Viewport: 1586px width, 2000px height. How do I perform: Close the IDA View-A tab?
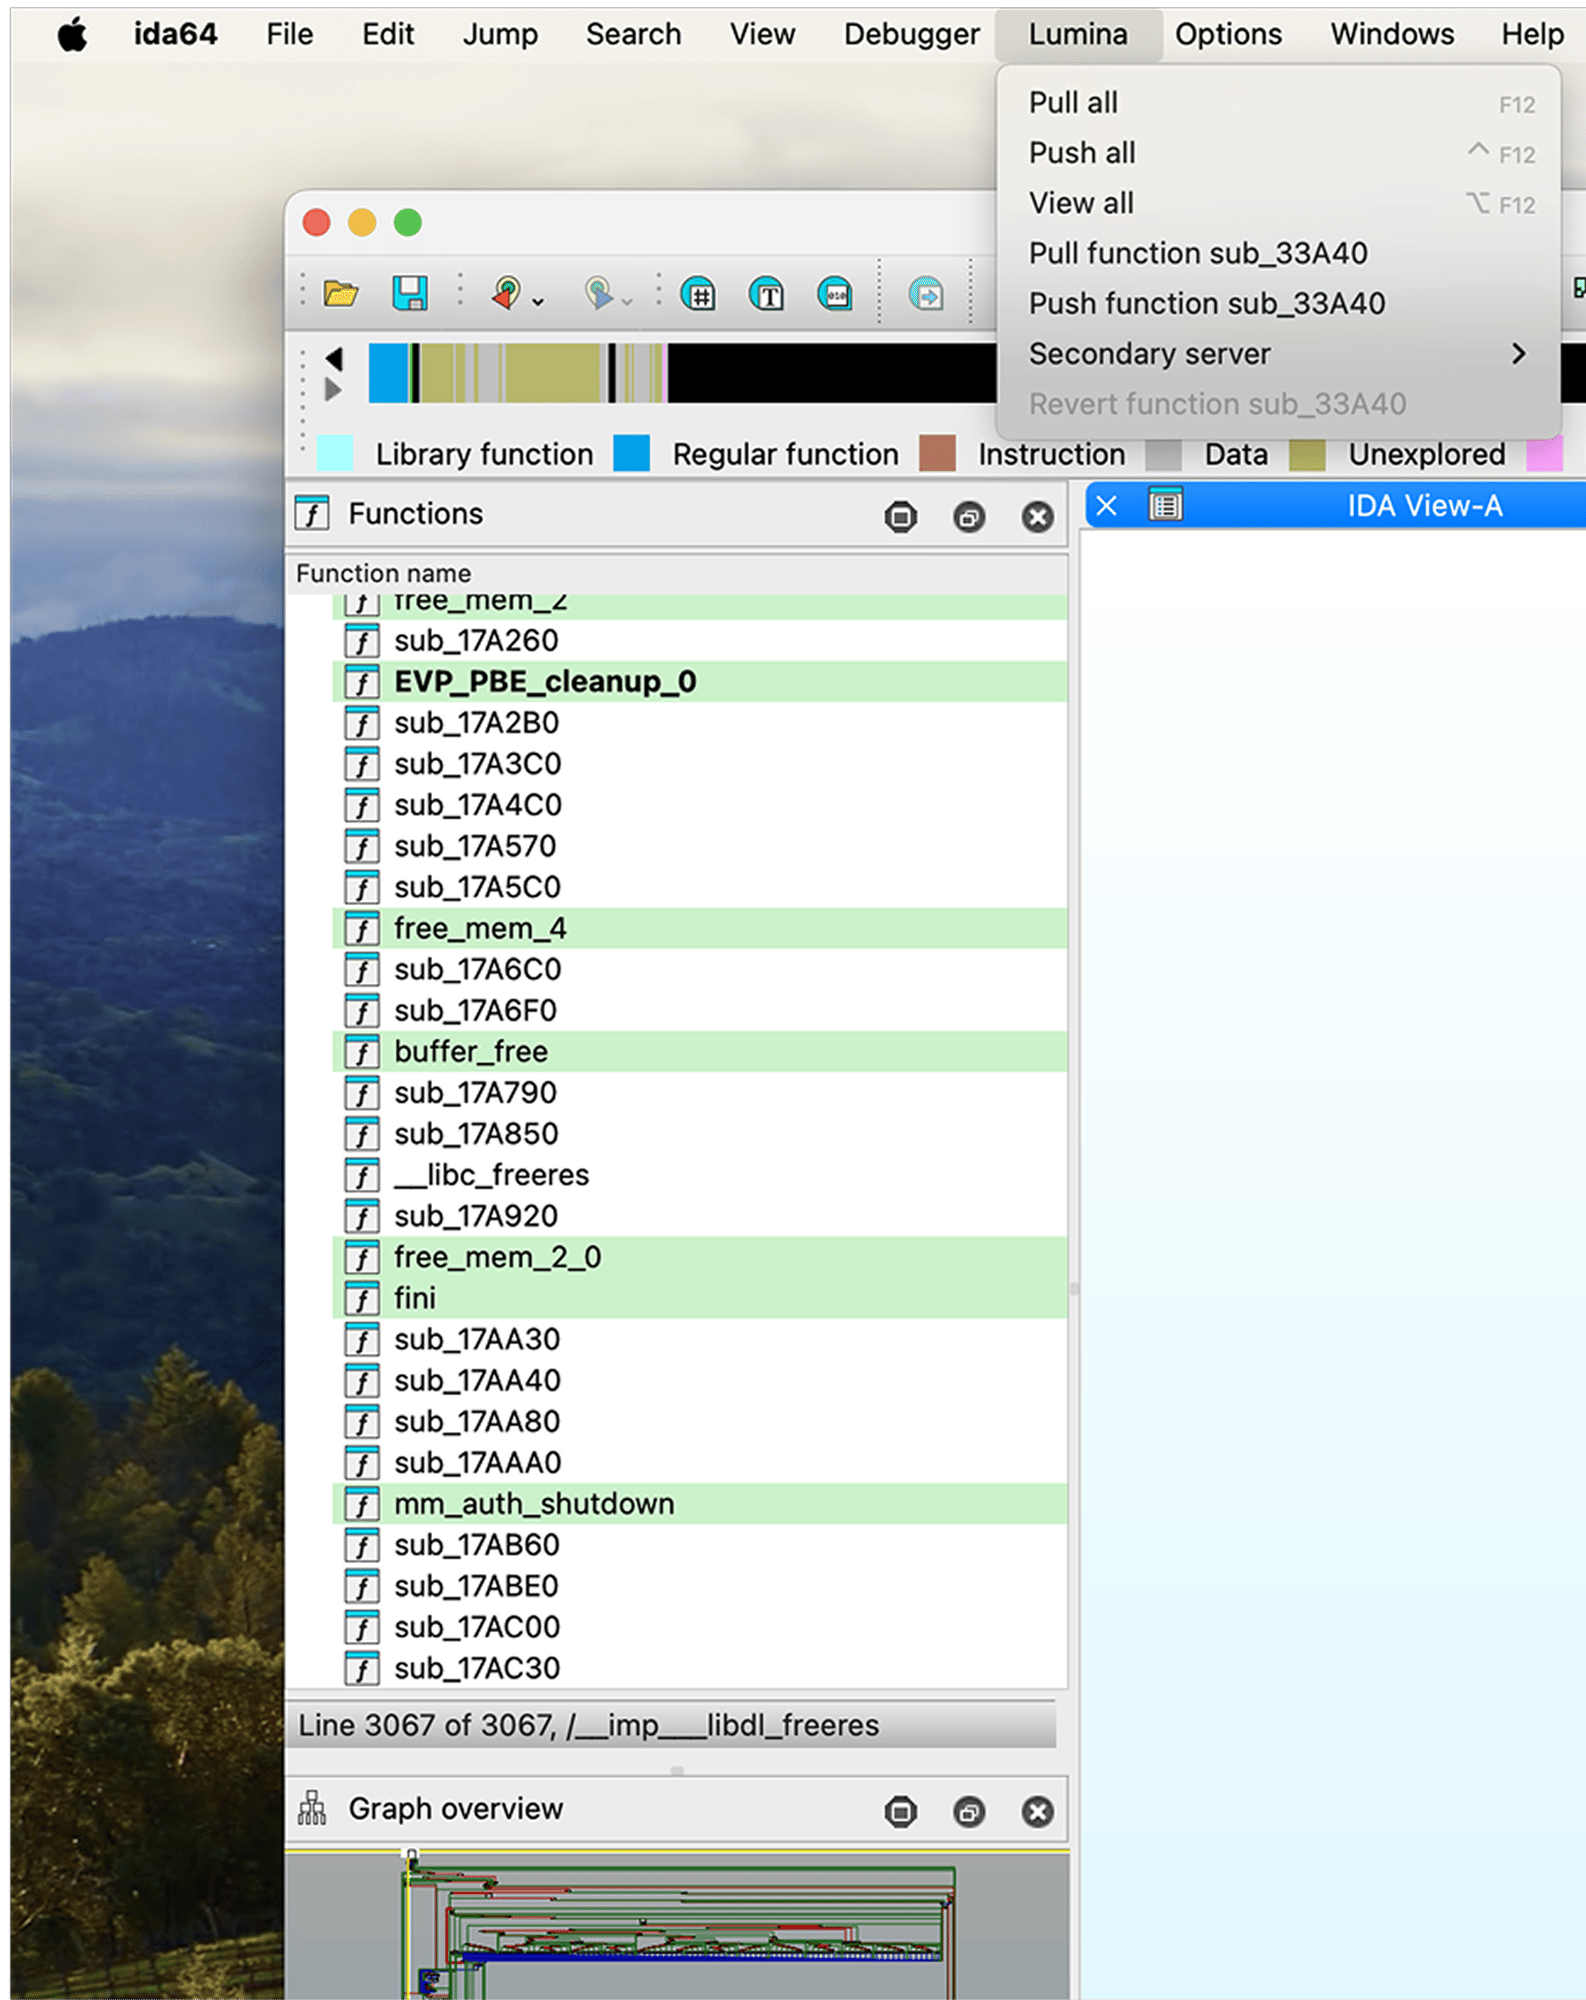click(1107, 506)
